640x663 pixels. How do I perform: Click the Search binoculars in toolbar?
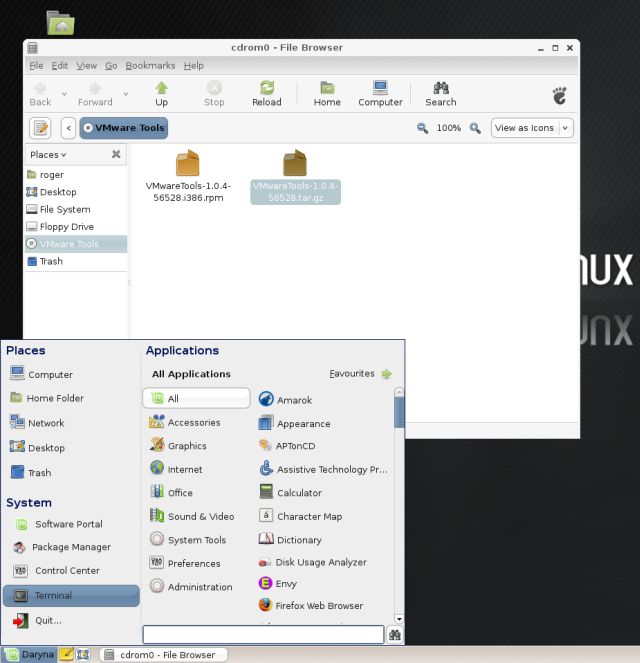coord(441,94)
